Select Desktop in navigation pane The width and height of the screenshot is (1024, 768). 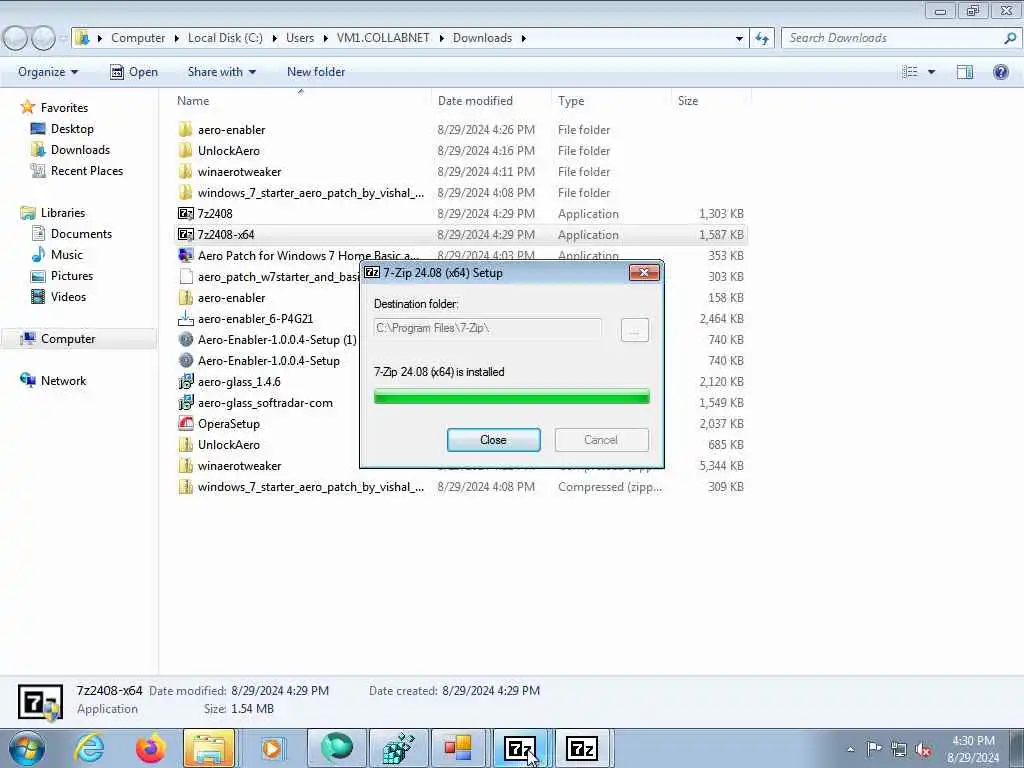pyautogui.click(x=72, y=129)
